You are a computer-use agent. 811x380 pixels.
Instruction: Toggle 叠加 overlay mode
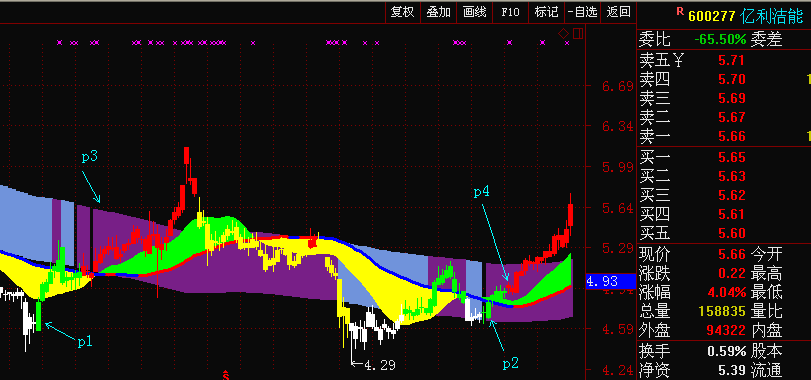[x=439, y=12]
